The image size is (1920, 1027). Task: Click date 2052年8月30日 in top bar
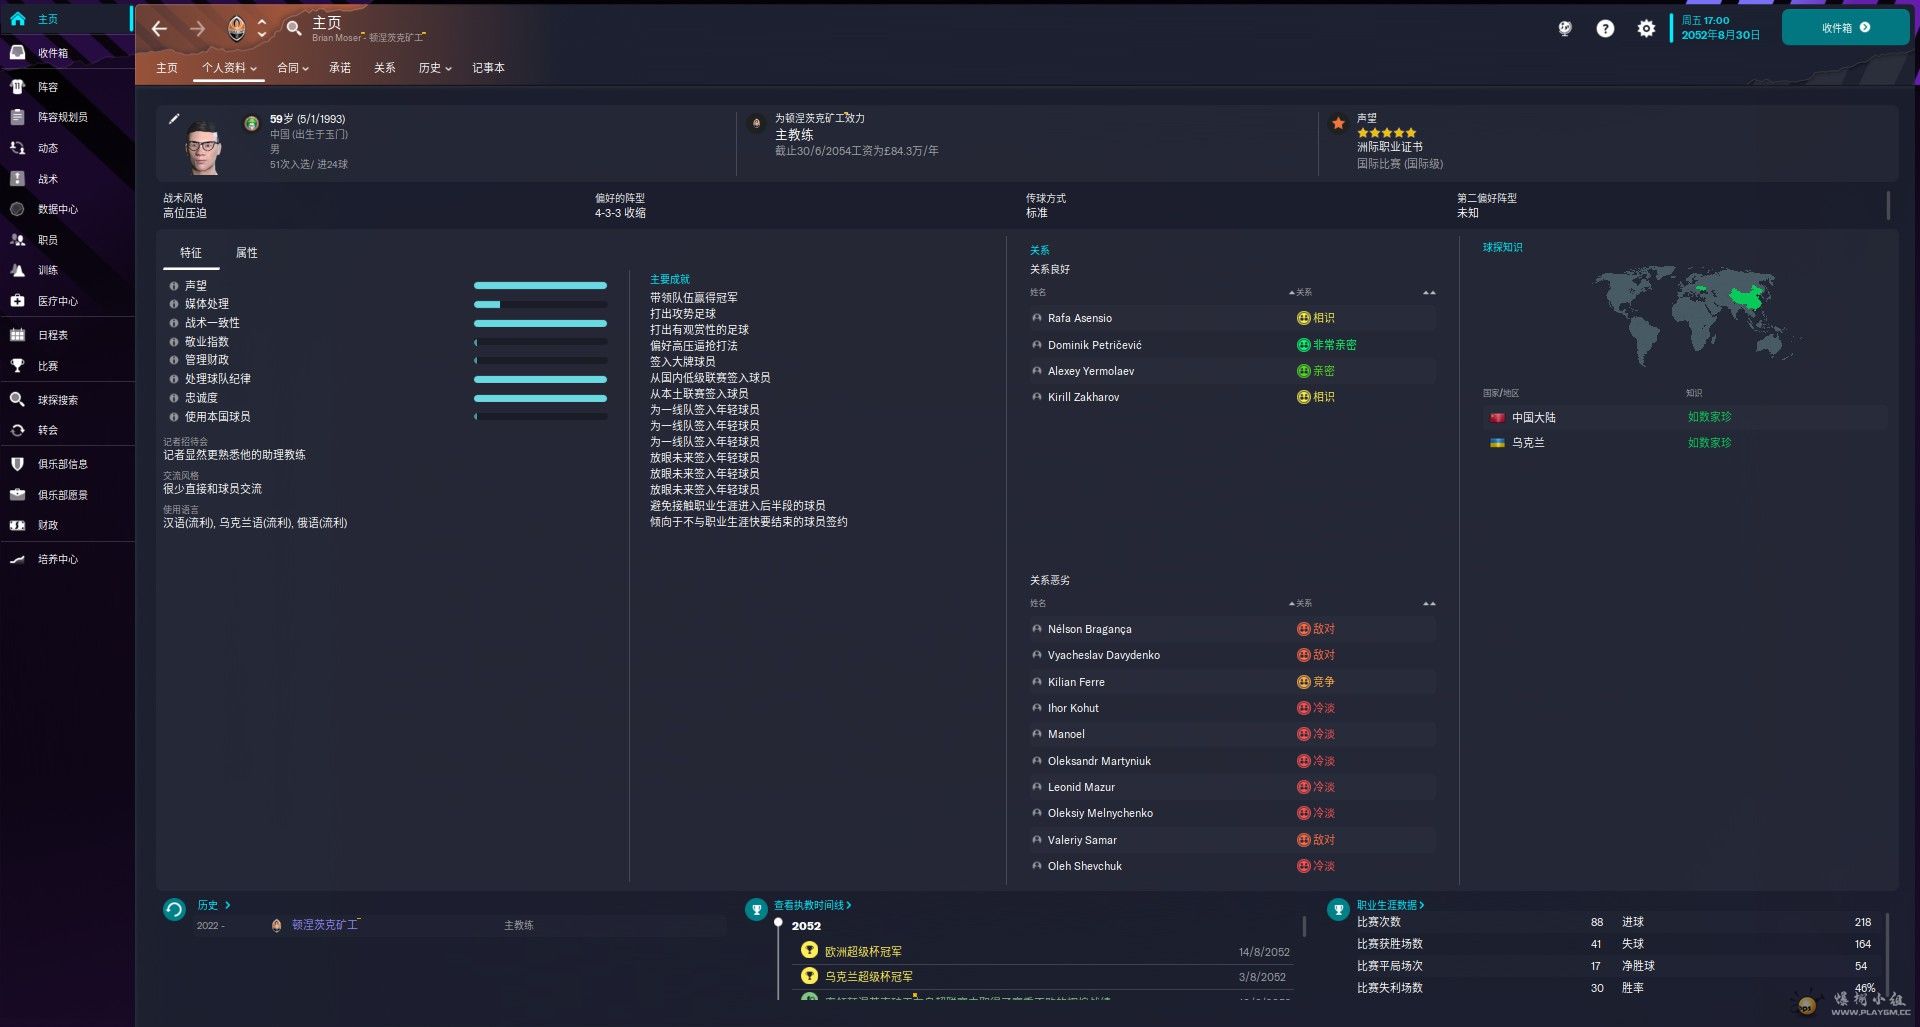tap(1720, 35)
